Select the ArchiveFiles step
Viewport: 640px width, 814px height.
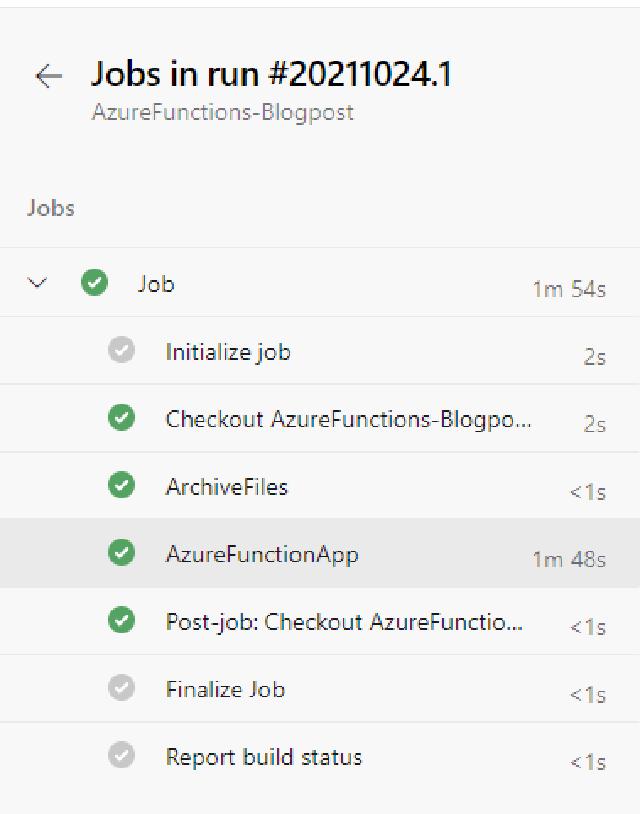(226, 487)
